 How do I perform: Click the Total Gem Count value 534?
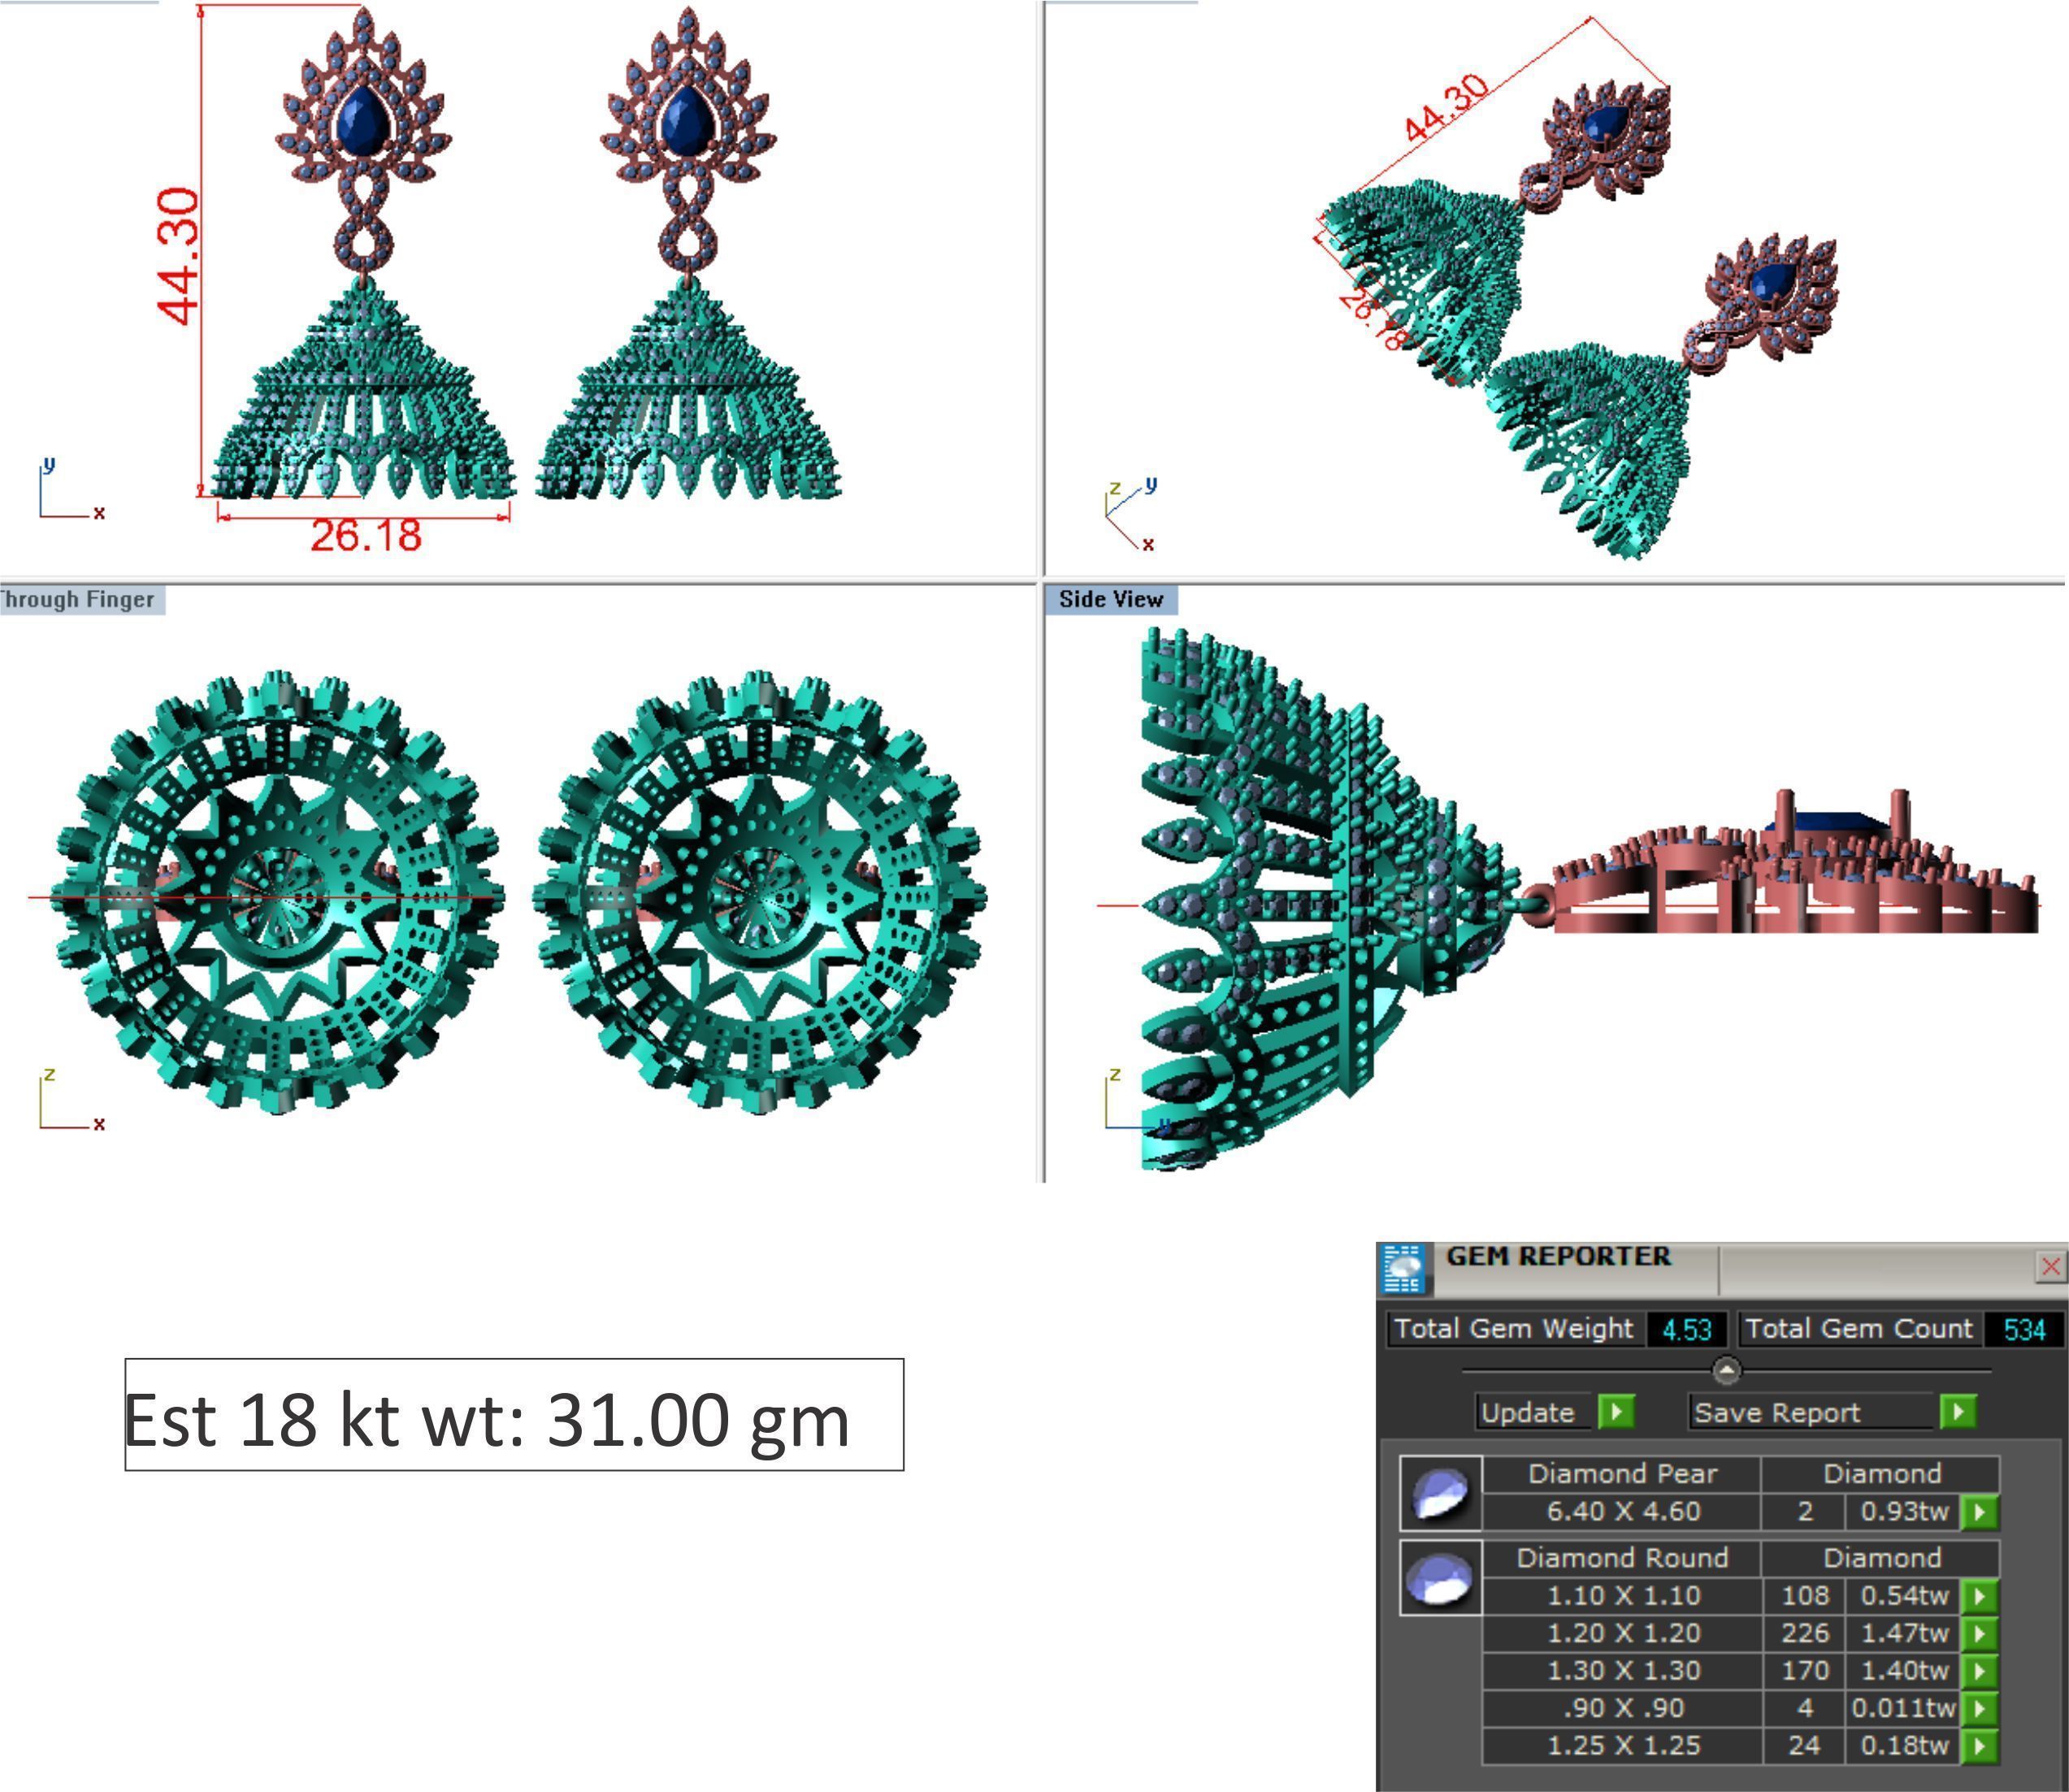point(2024,1330)
